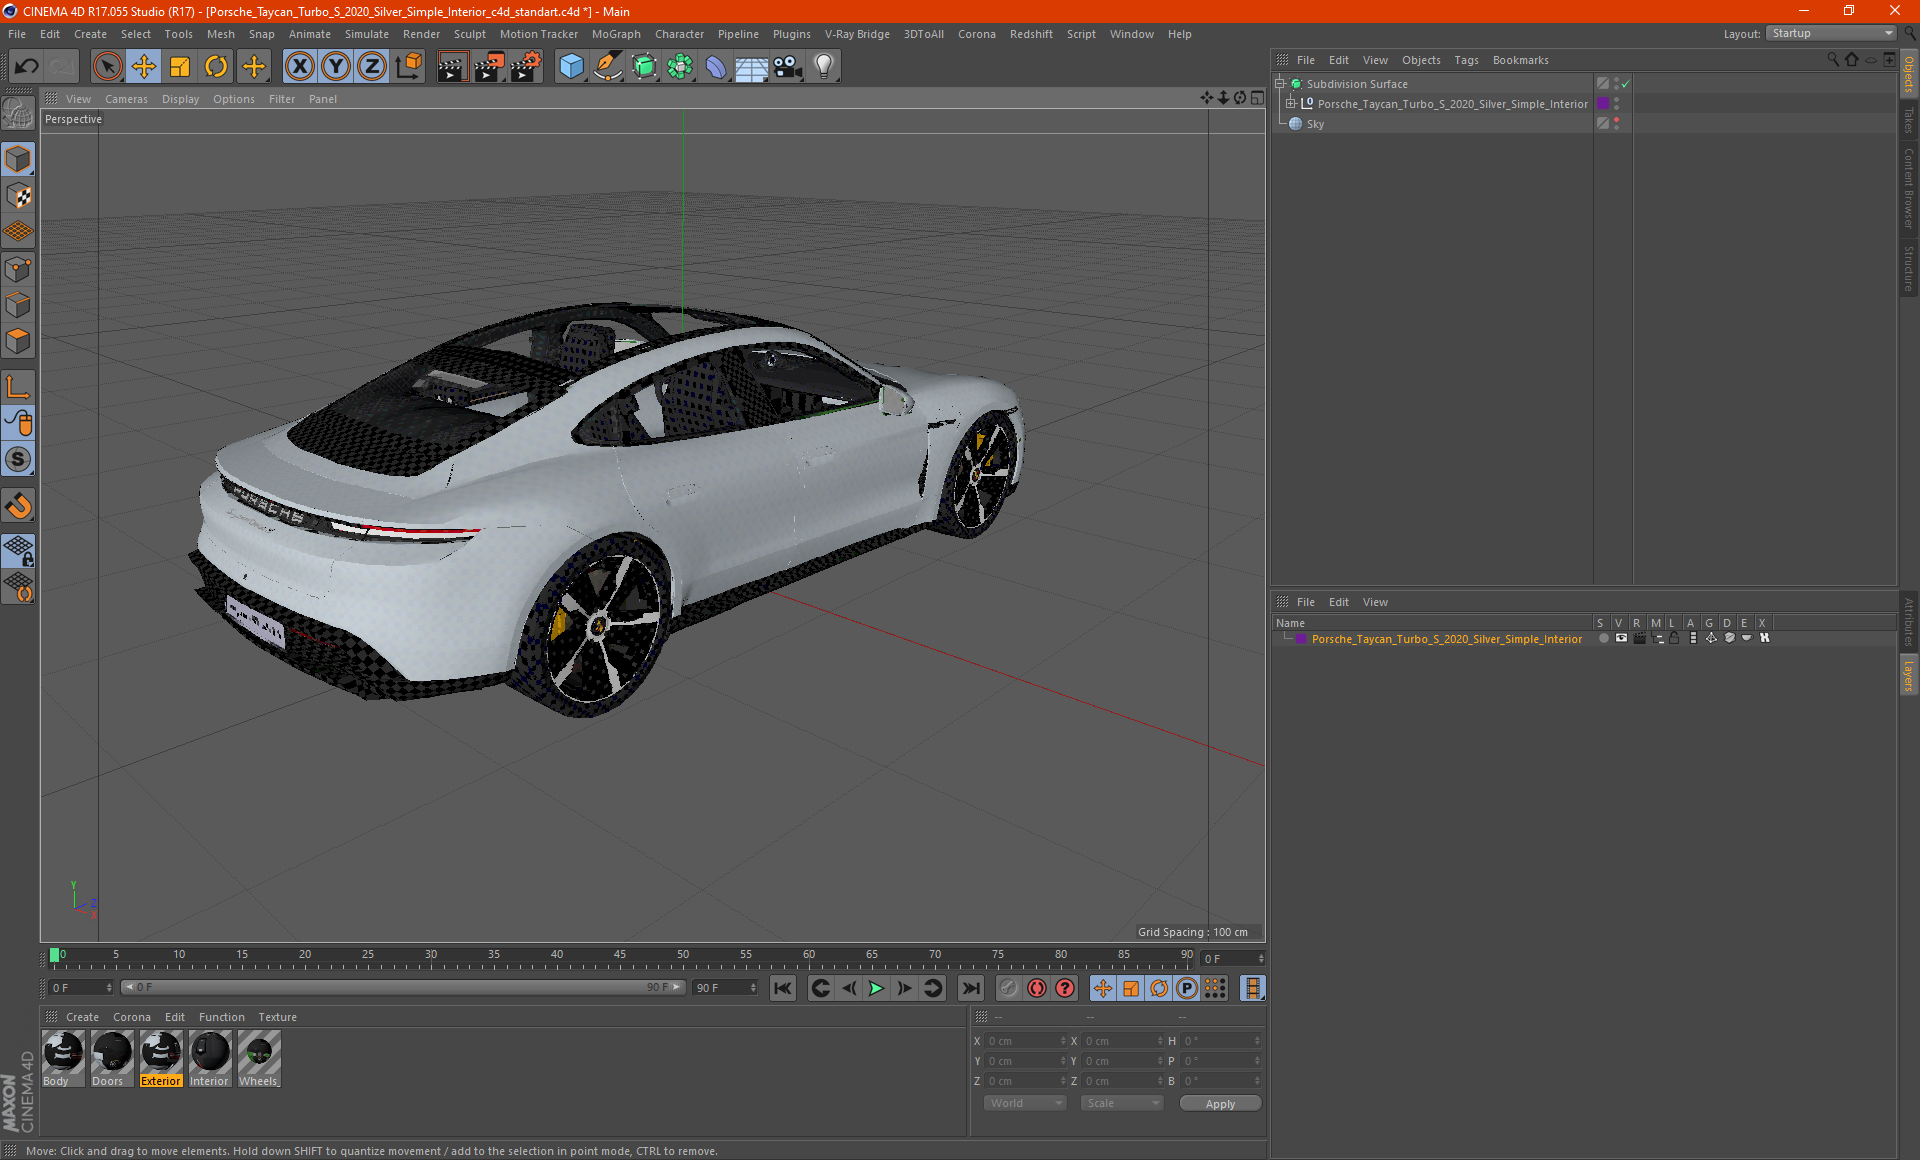Click the timeline frame range slider
Image resolution: width=1920 pixels, height=1160 pixels.
(403, 987)
